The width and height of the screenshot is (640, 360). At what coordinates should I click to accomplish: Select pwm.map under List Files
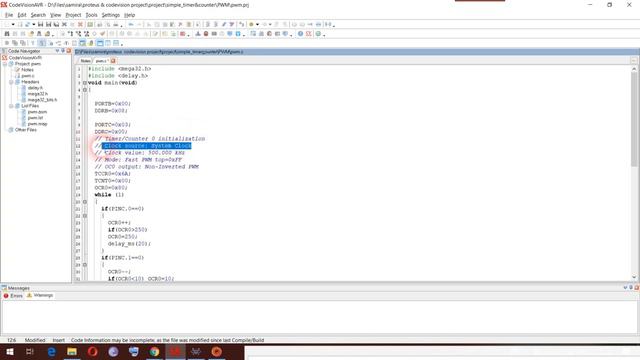37,124
